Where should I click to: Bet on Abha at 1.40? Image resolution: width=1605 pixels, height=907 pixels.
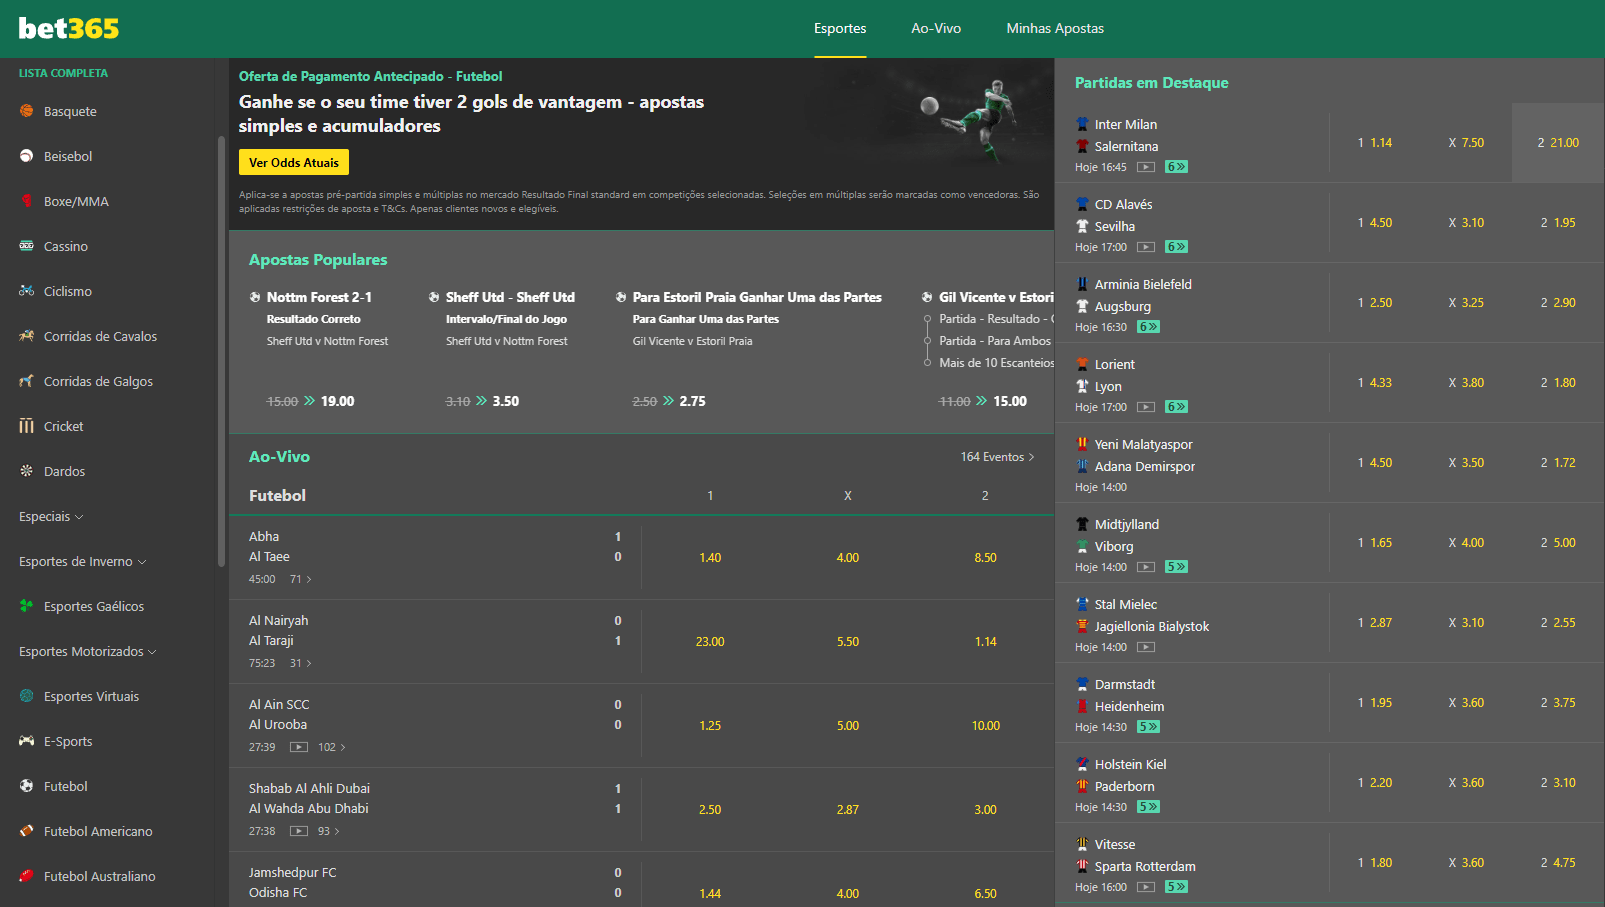[710, 558]
